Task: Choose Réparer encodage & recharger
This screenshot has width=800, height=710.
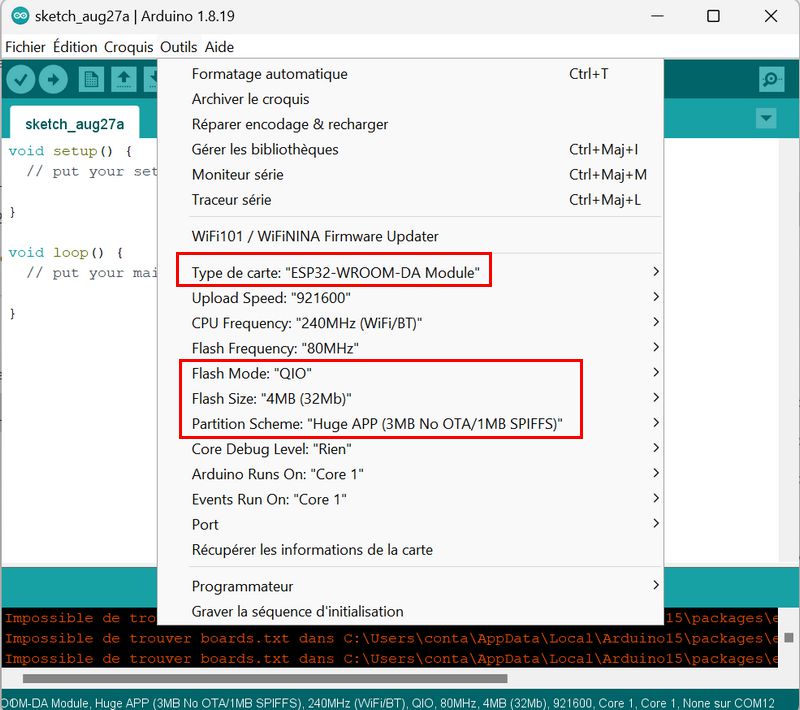Action: pos(410,124)
